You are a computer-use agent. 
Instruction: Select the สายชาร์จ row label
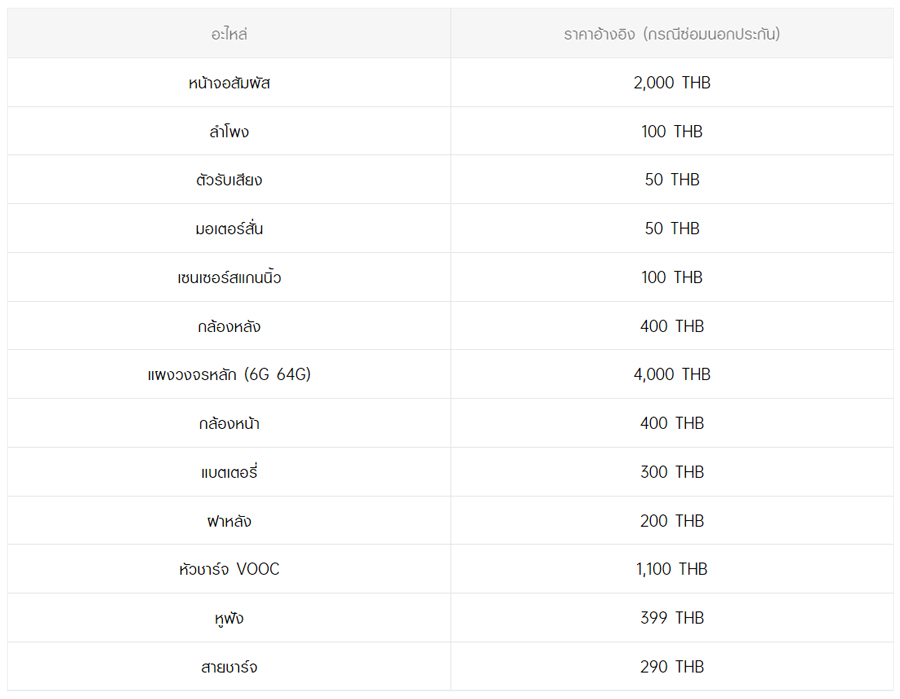coord(229,667)
